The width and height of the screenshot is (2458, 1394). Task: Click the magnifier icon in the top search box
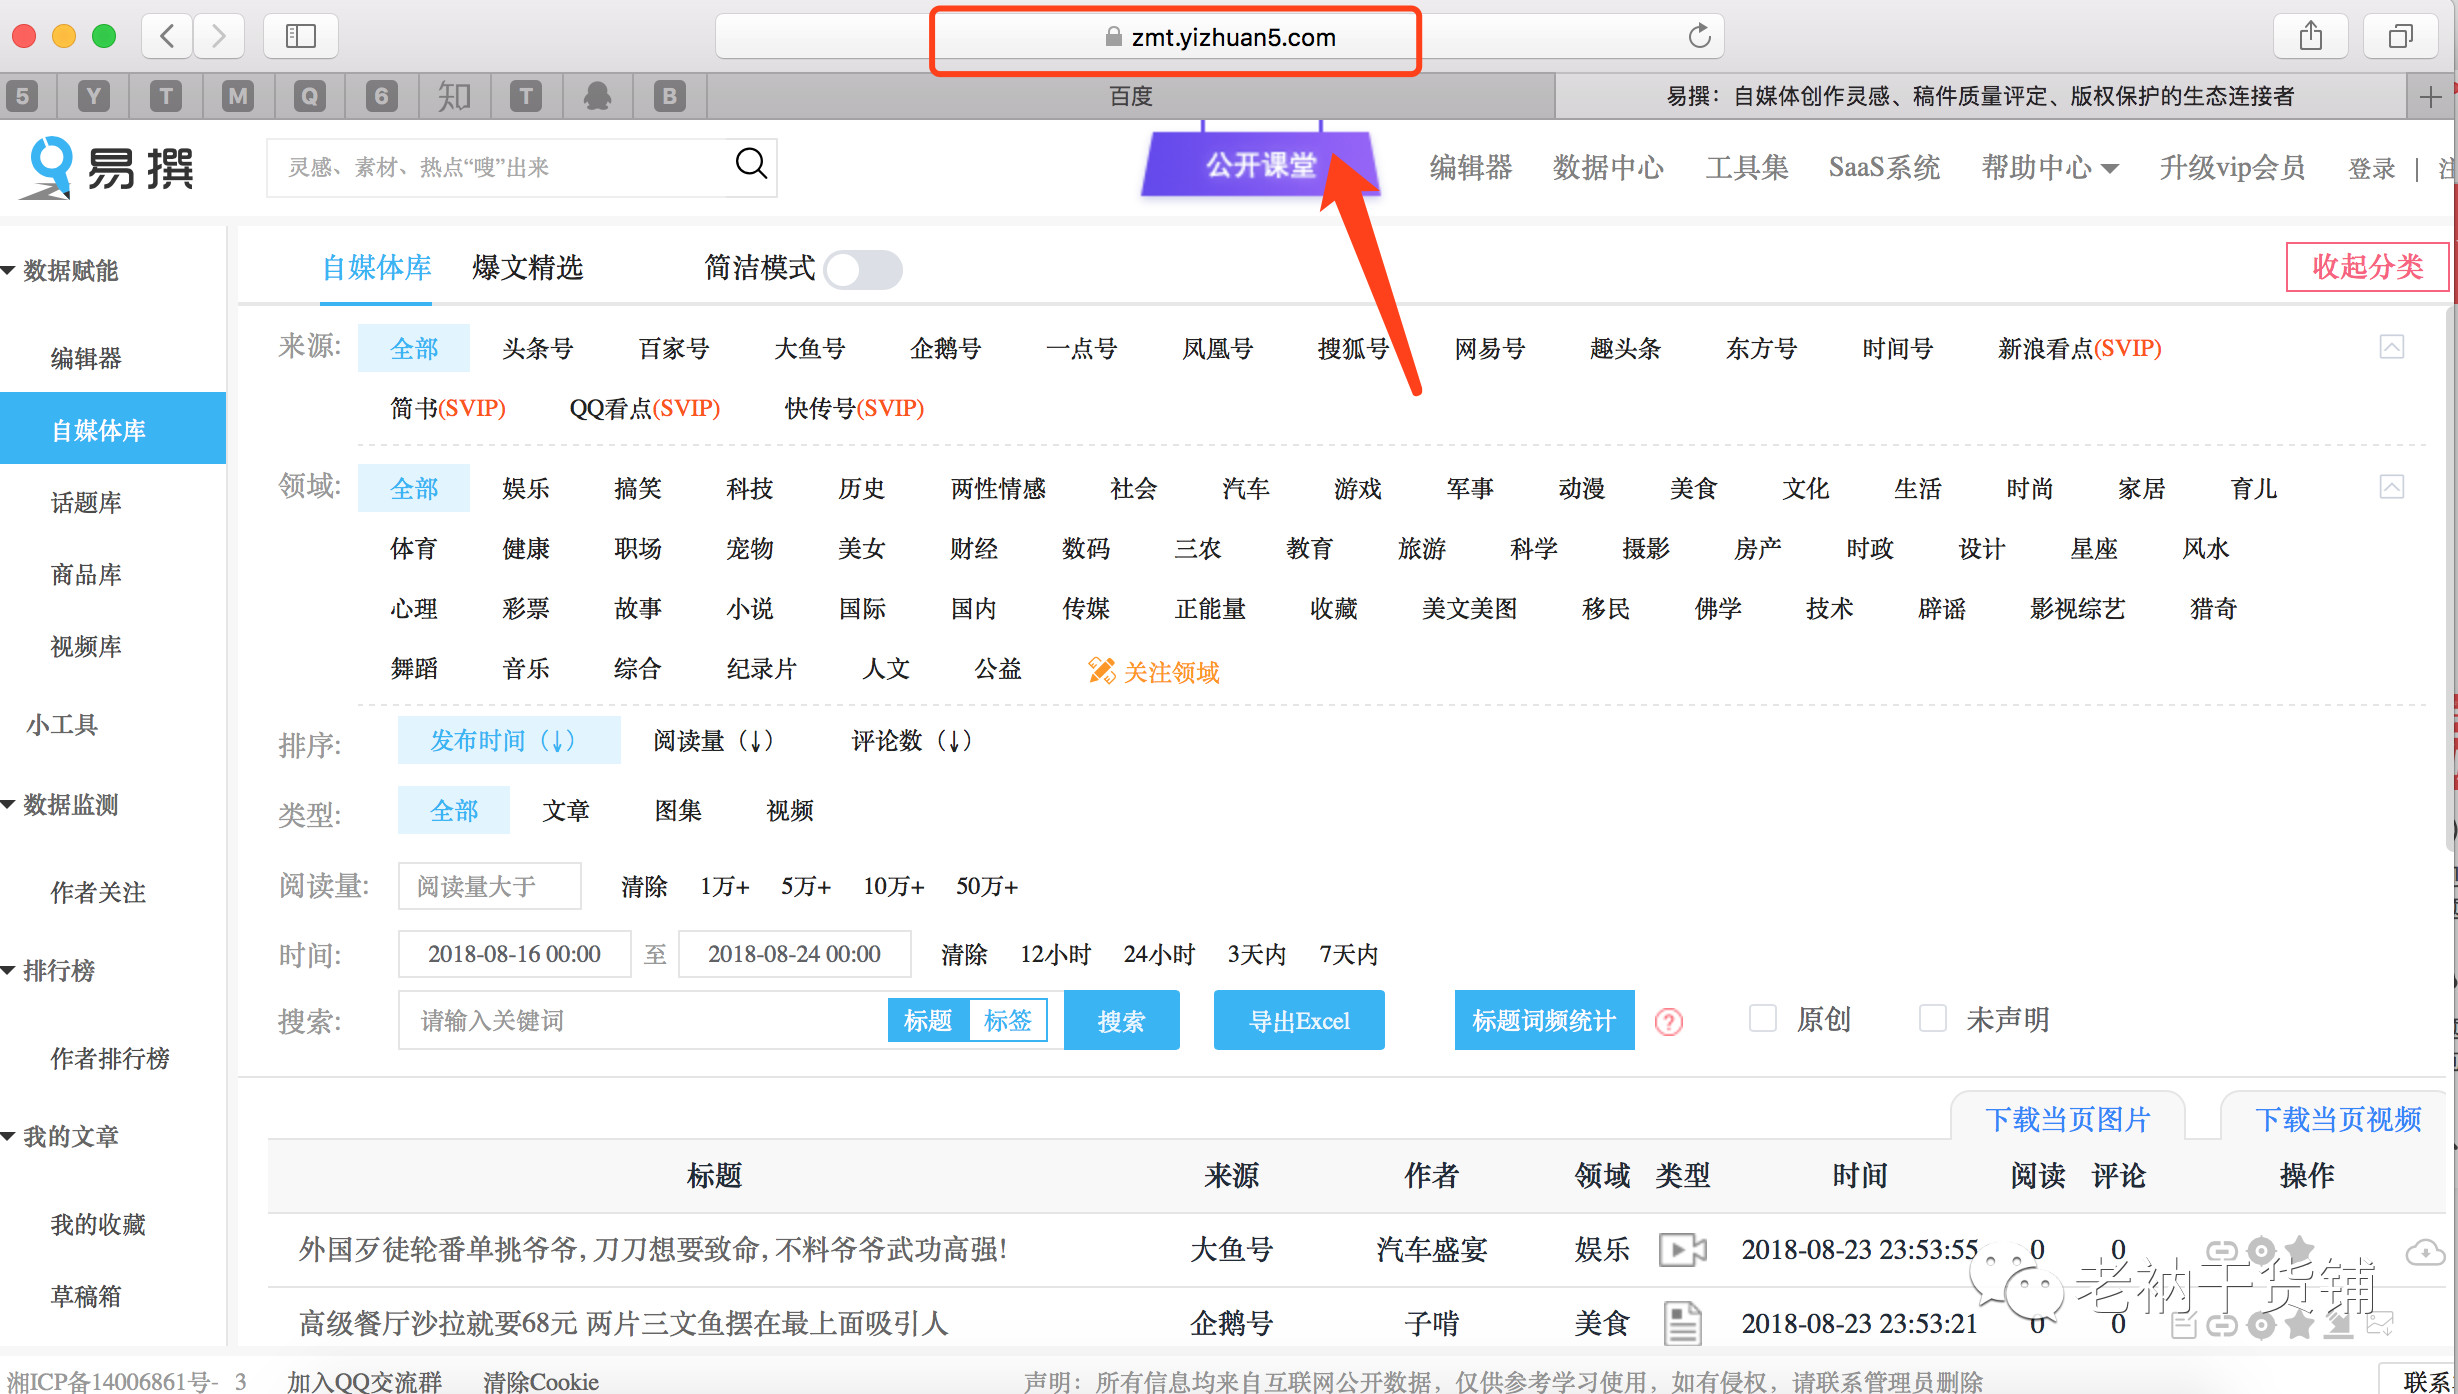tap(751, 164)
